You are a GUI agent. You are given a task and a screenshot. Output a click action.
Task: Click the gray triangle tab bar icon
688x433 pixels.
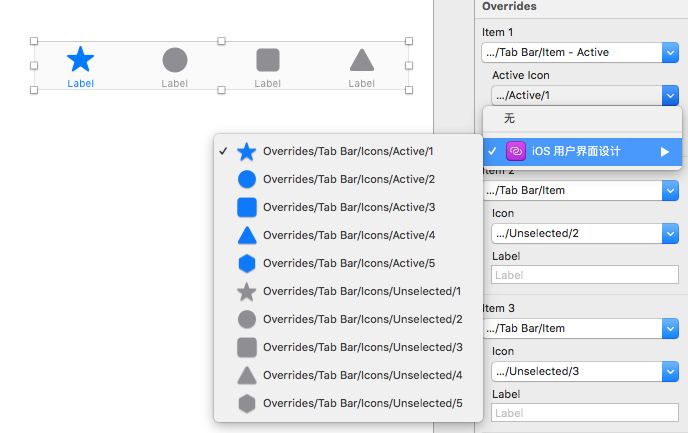[x=361, y=61]
